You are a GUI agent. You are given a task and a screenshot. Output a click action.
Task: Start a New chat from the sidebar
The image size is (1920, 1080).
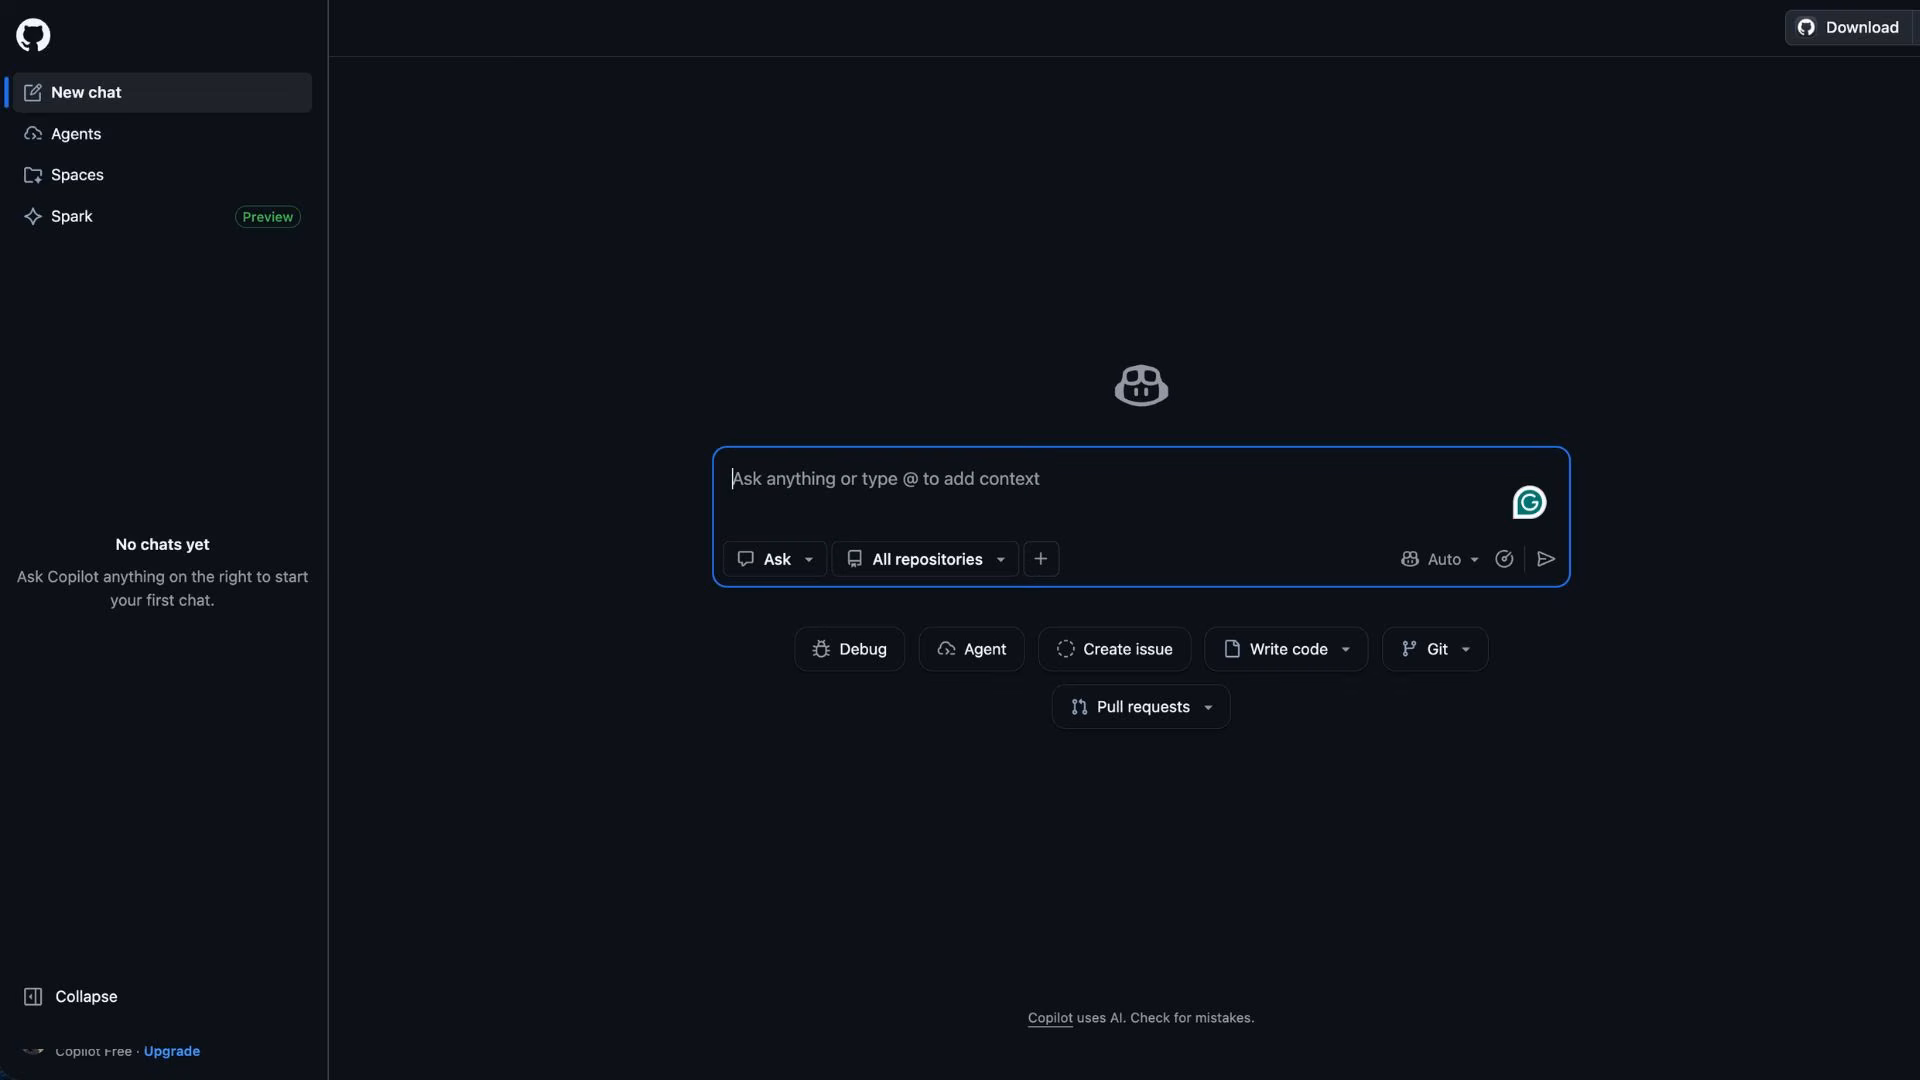162,92
